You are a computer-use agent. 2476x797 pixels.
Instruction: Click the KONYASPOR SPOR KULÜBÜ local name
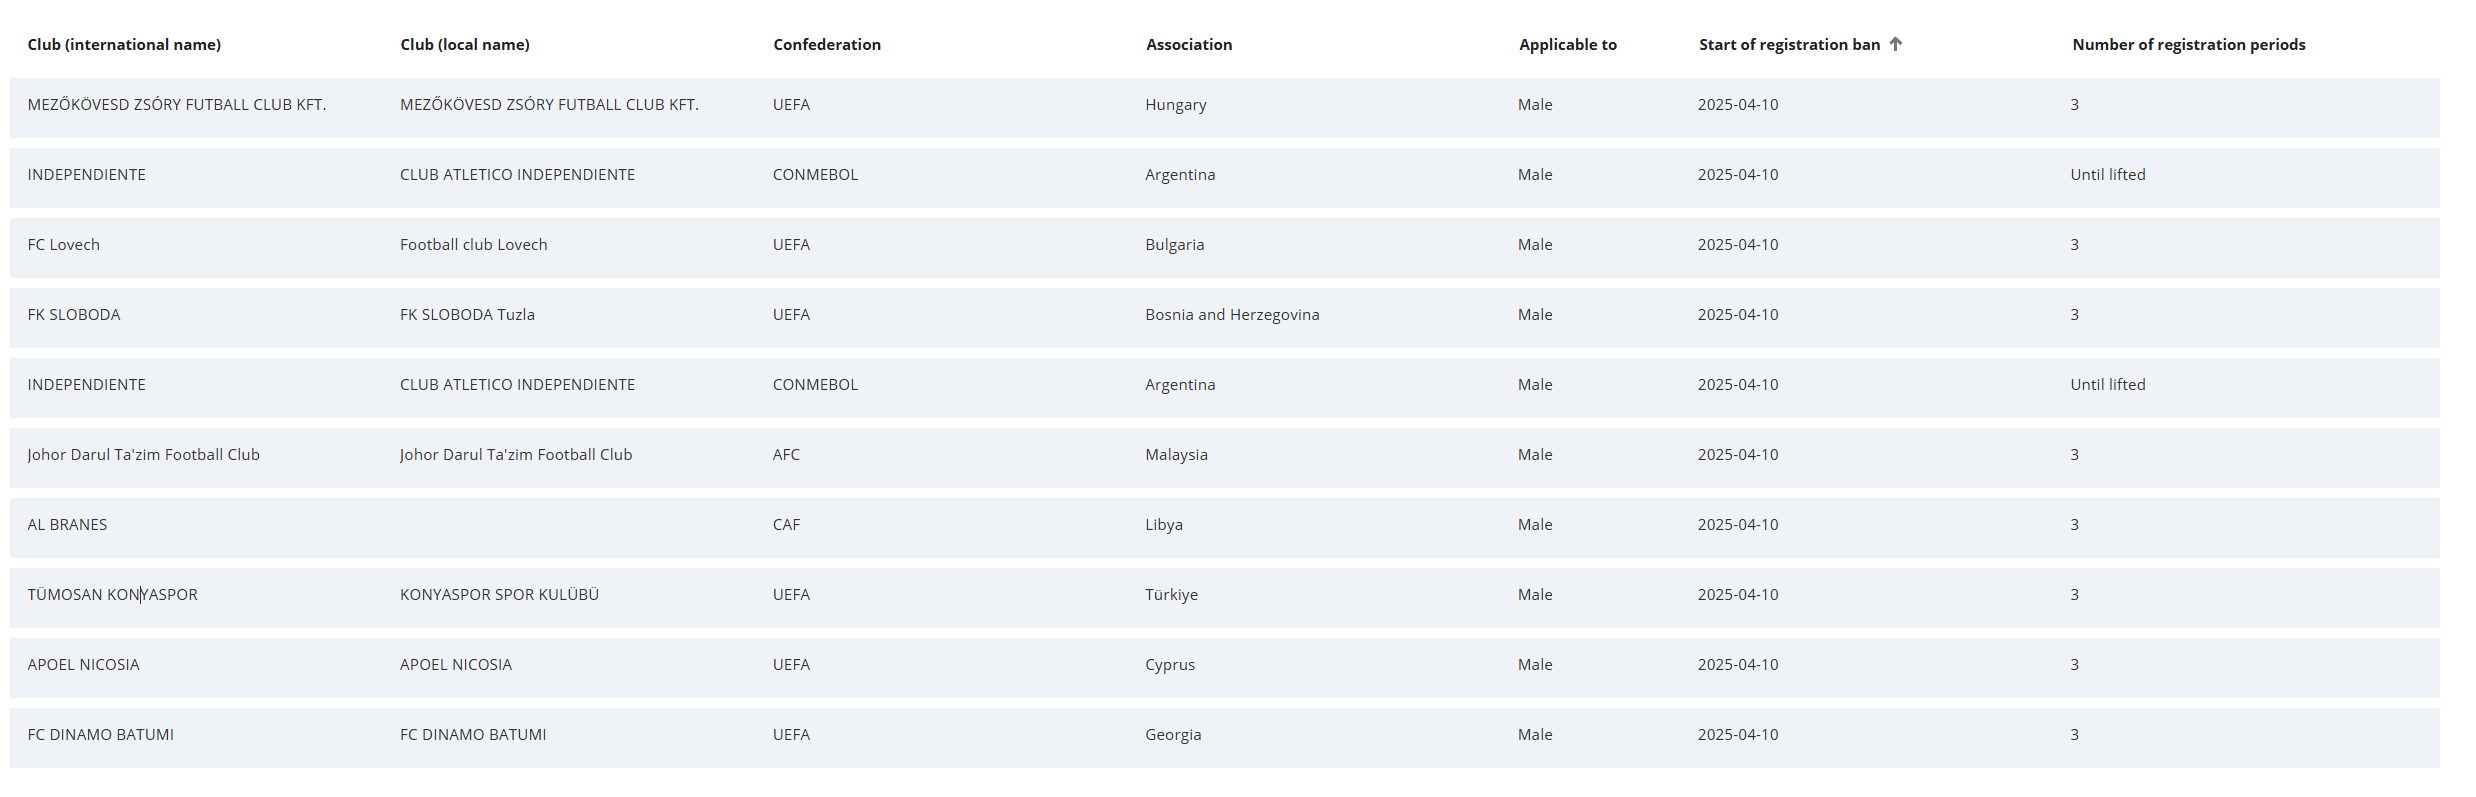499,595
